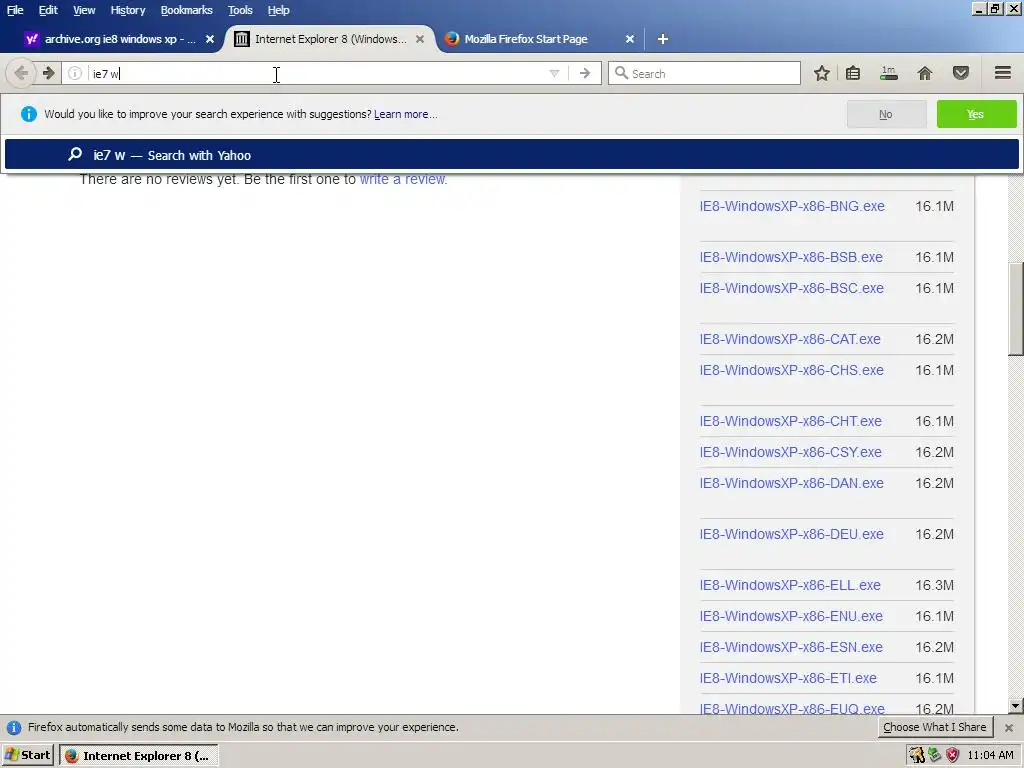Open the Windows Start menu
Screen dimensions: 1024x768
pos(28,755)
